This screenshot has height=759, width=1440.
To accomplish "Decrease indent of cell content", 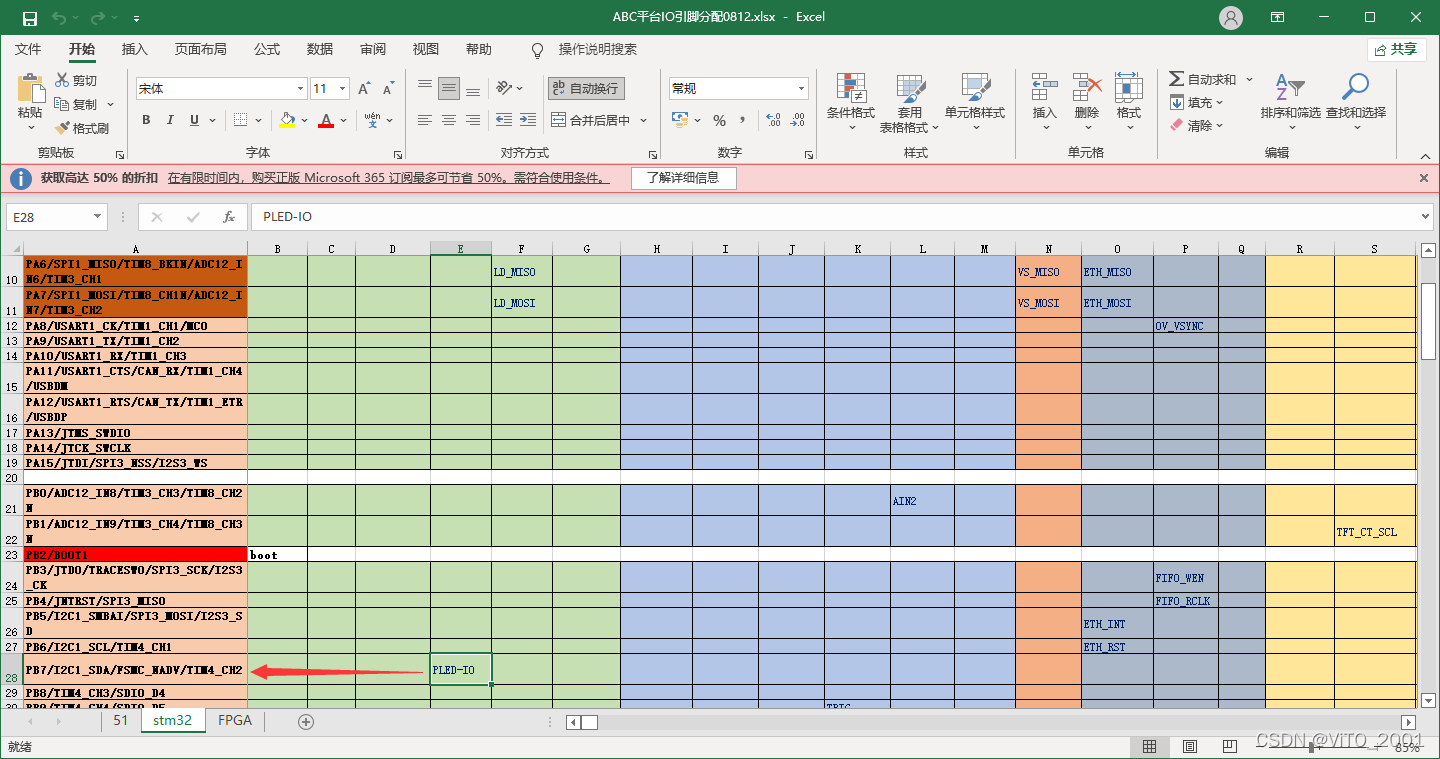I will (x=503, y=120).
